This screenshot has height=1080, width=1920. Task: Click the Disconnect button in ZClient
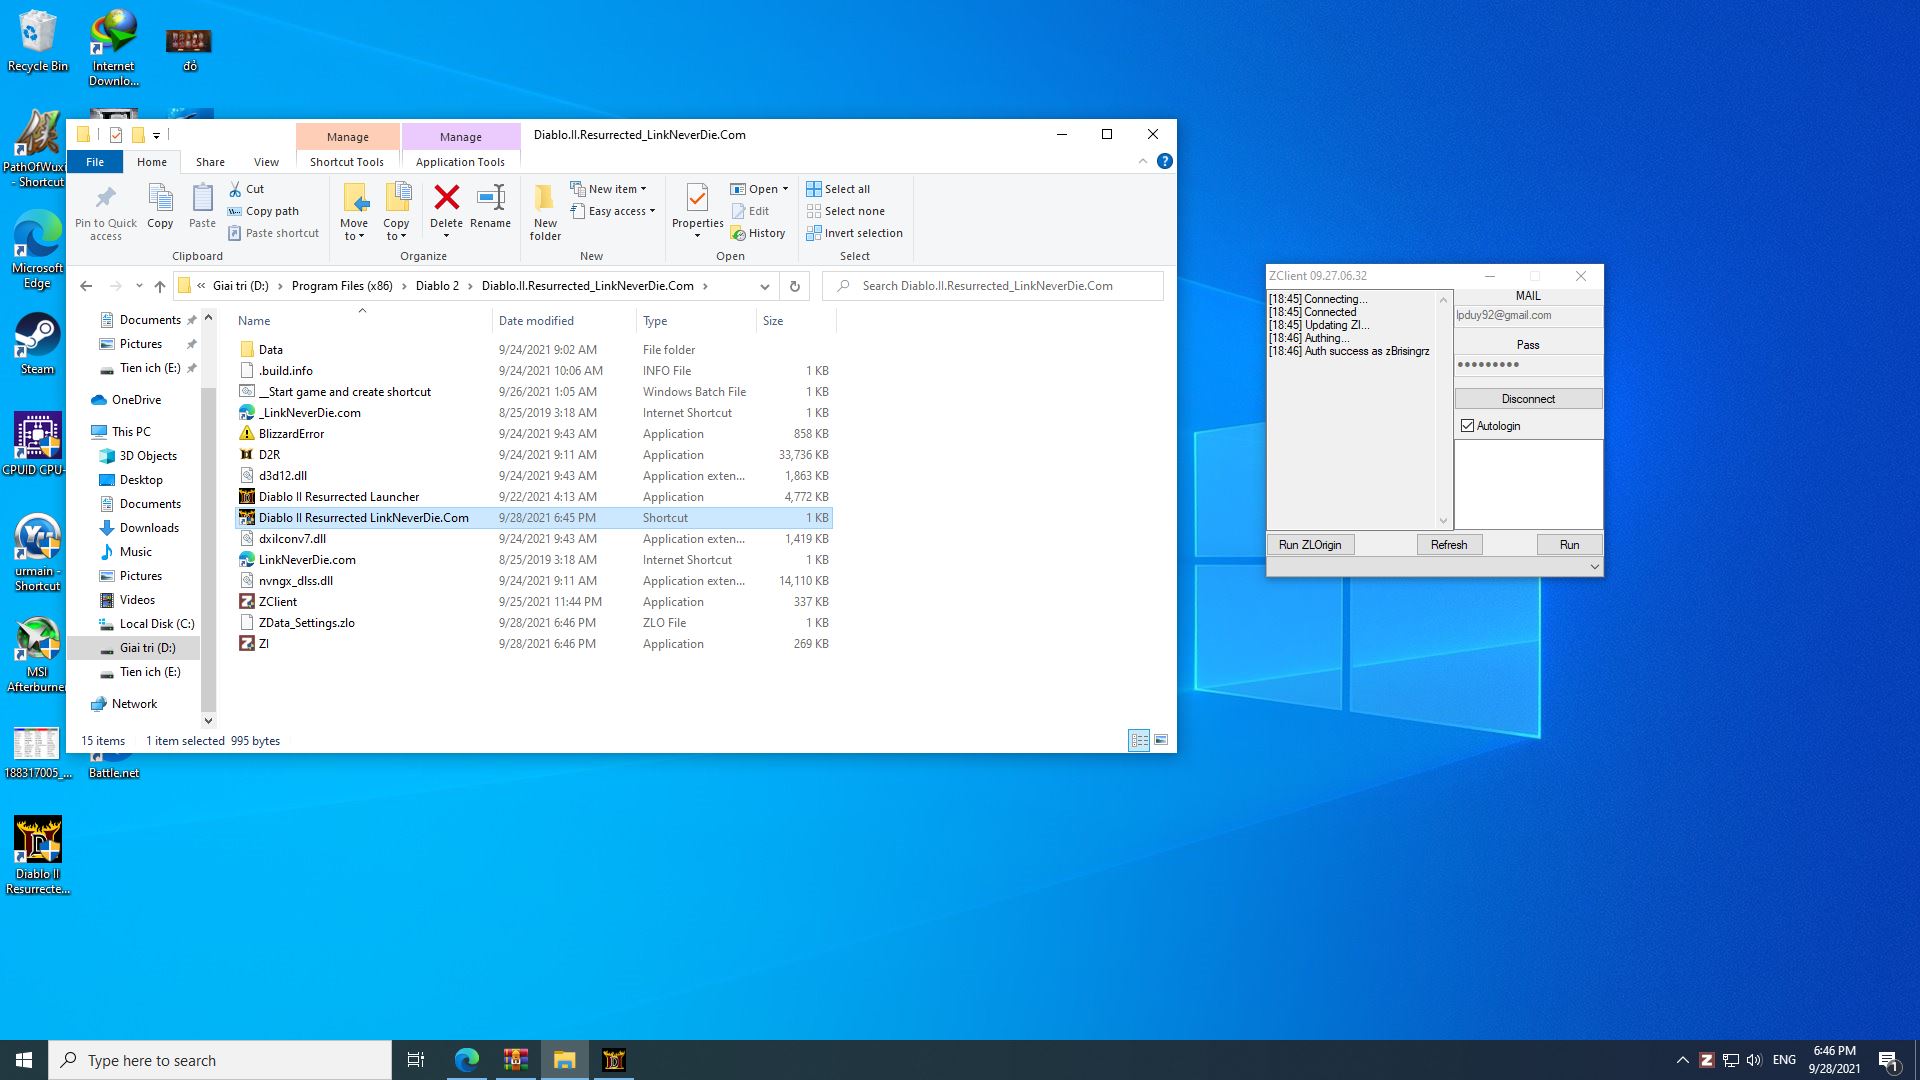pyautogui.click(x=1527, y=398)
